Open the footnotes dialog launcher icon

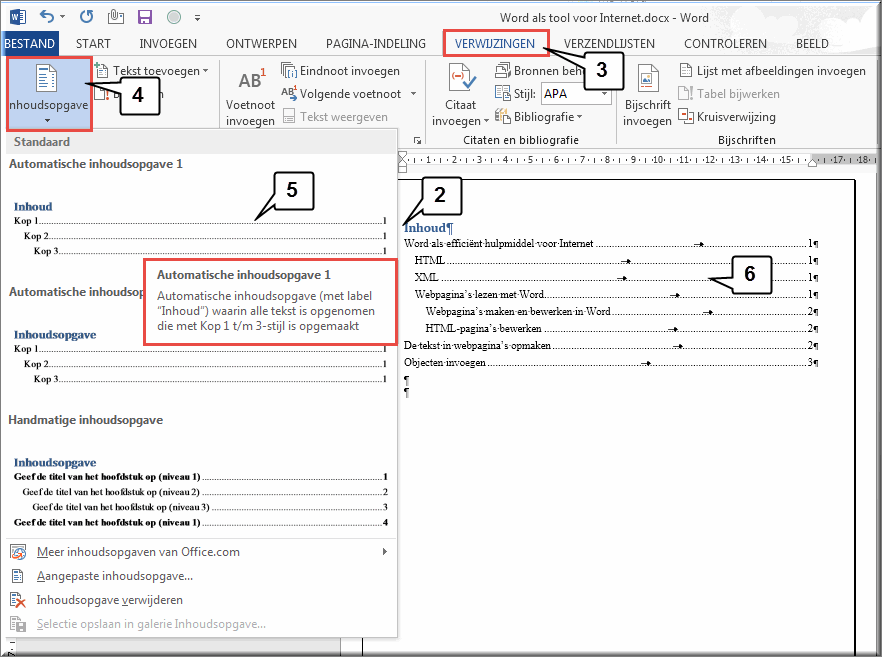(x=417, y=140)
